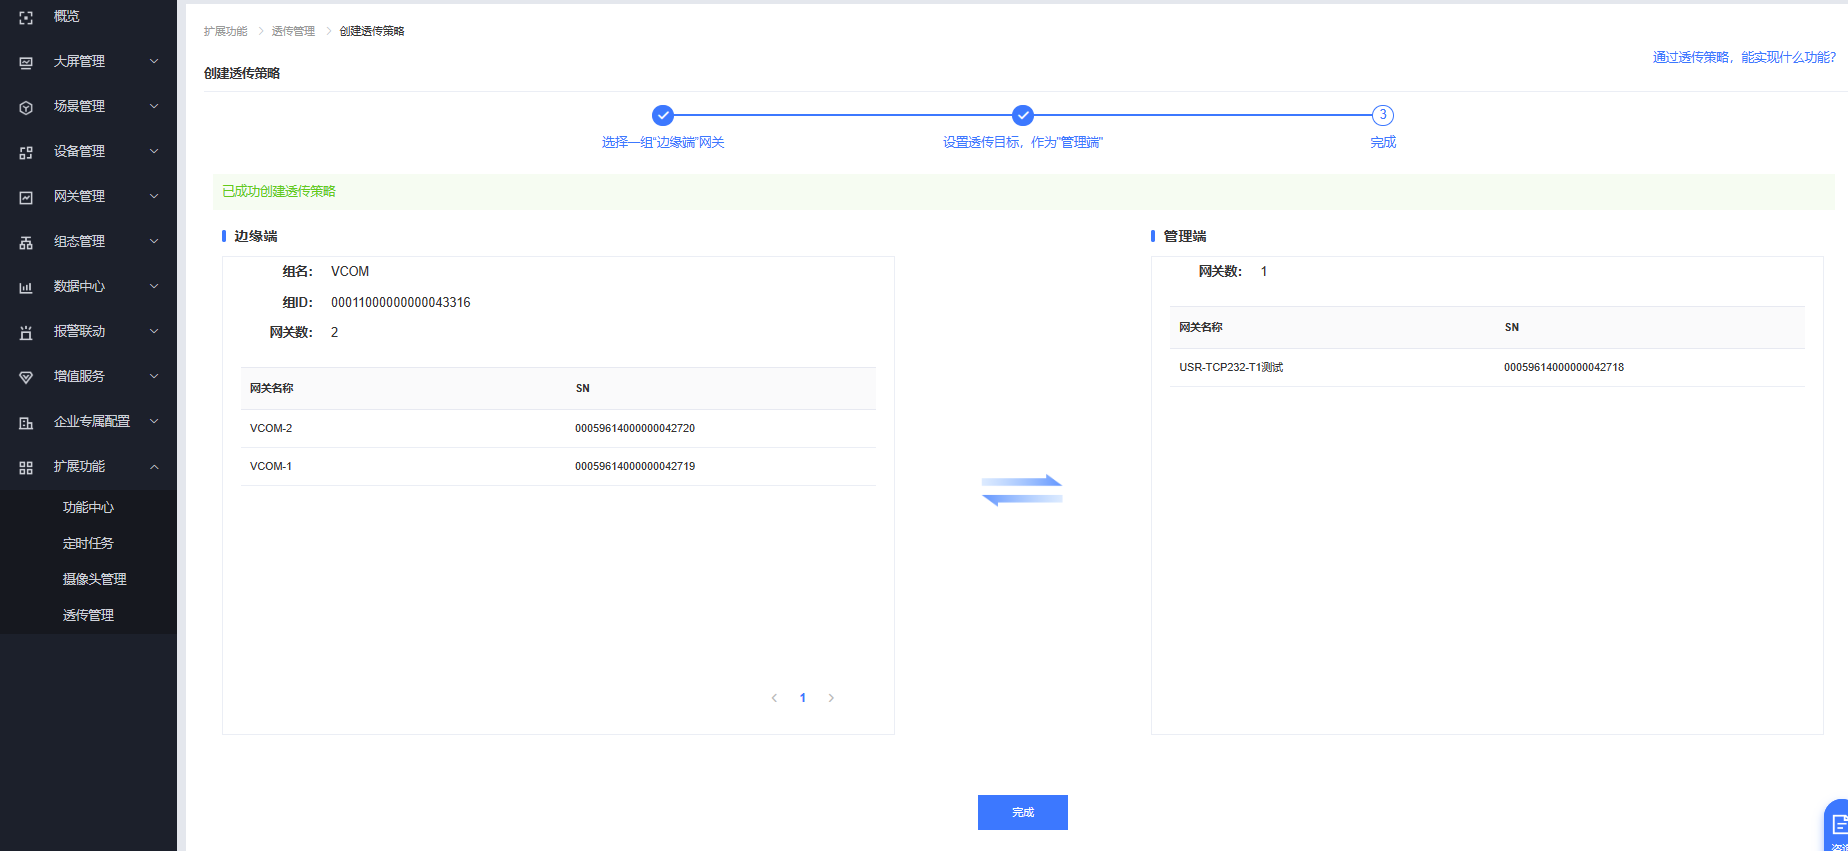Screen dimensions: 1848x851
Task: Expand the 企业专属配置 menu chevron
Action: click(154, 421)
